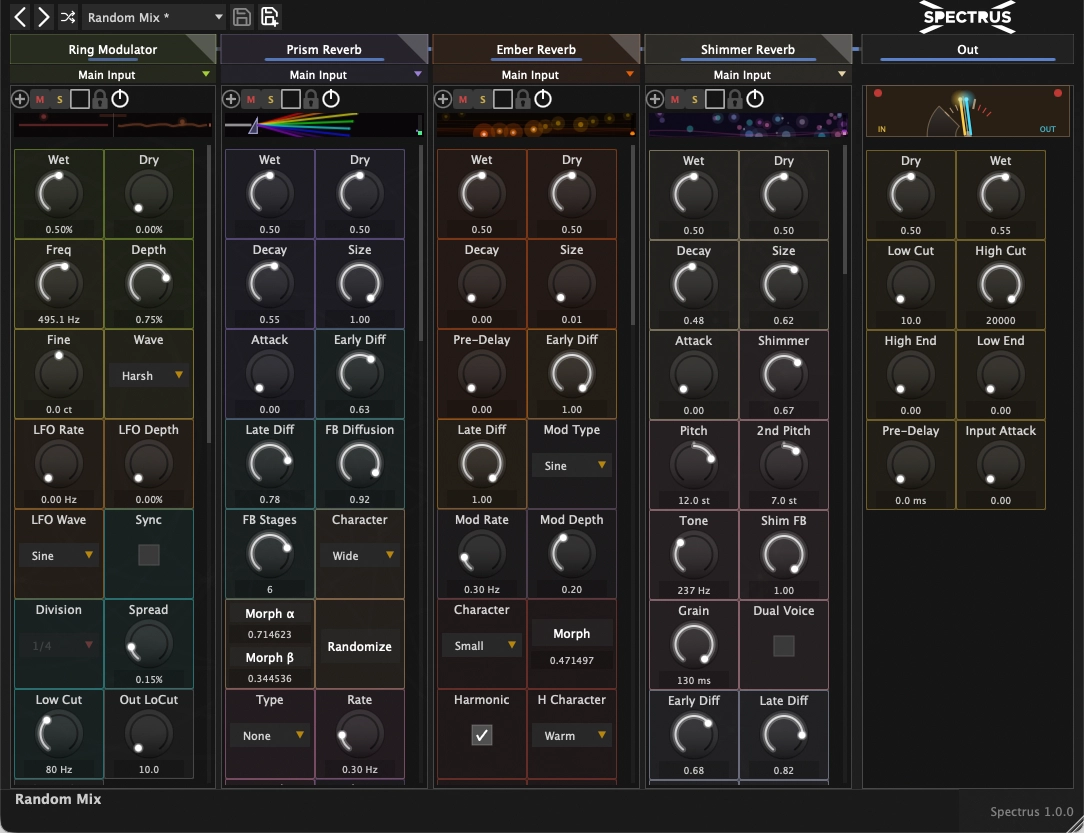The width and height of the screenshot is (1084, 833).
Task: Mute the Ring Modulator with the M button
Action: point(41,99)
